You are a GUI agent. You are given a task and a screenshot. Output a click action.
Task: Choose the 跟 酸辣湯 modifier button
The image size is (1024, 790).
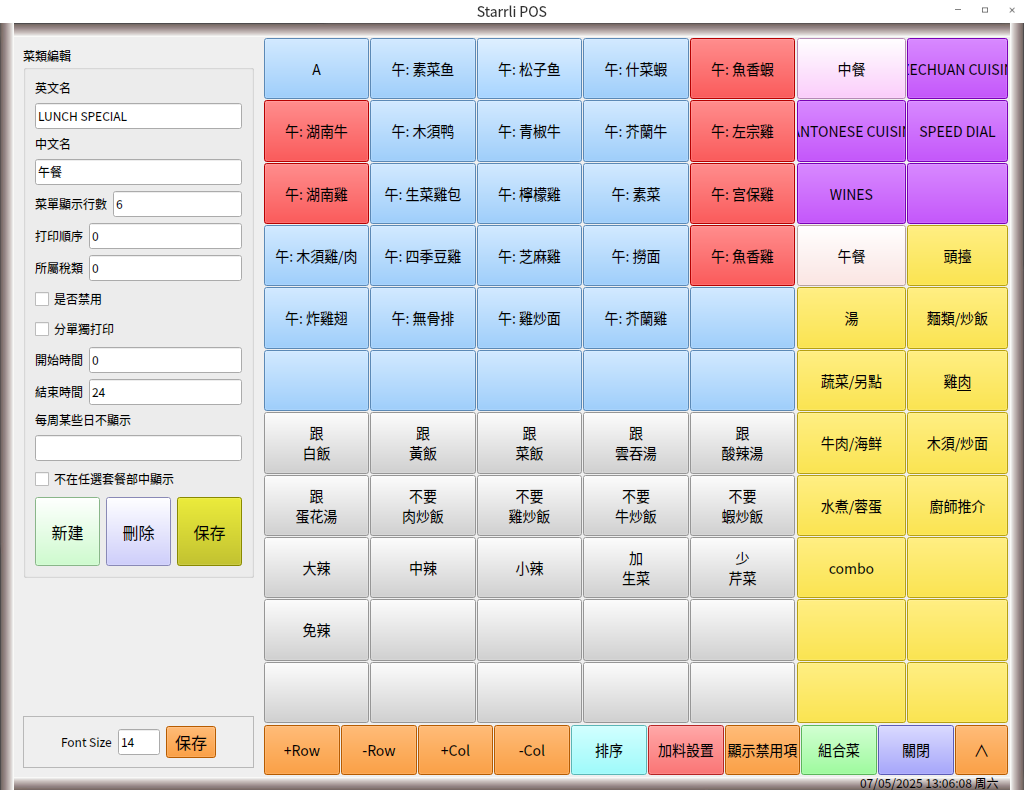coord(742,444)
